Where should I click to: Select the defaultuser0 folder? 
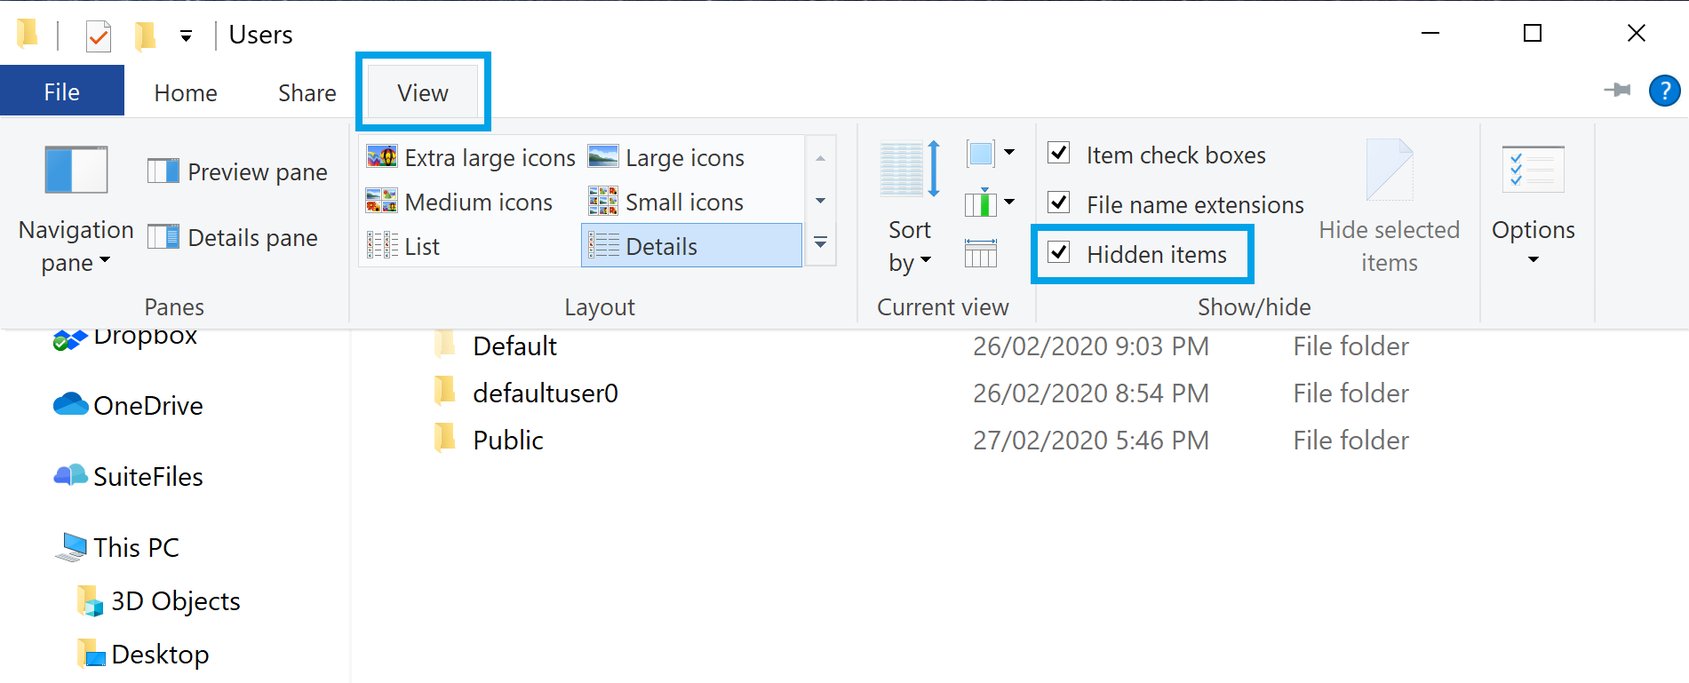coord(545,393)
